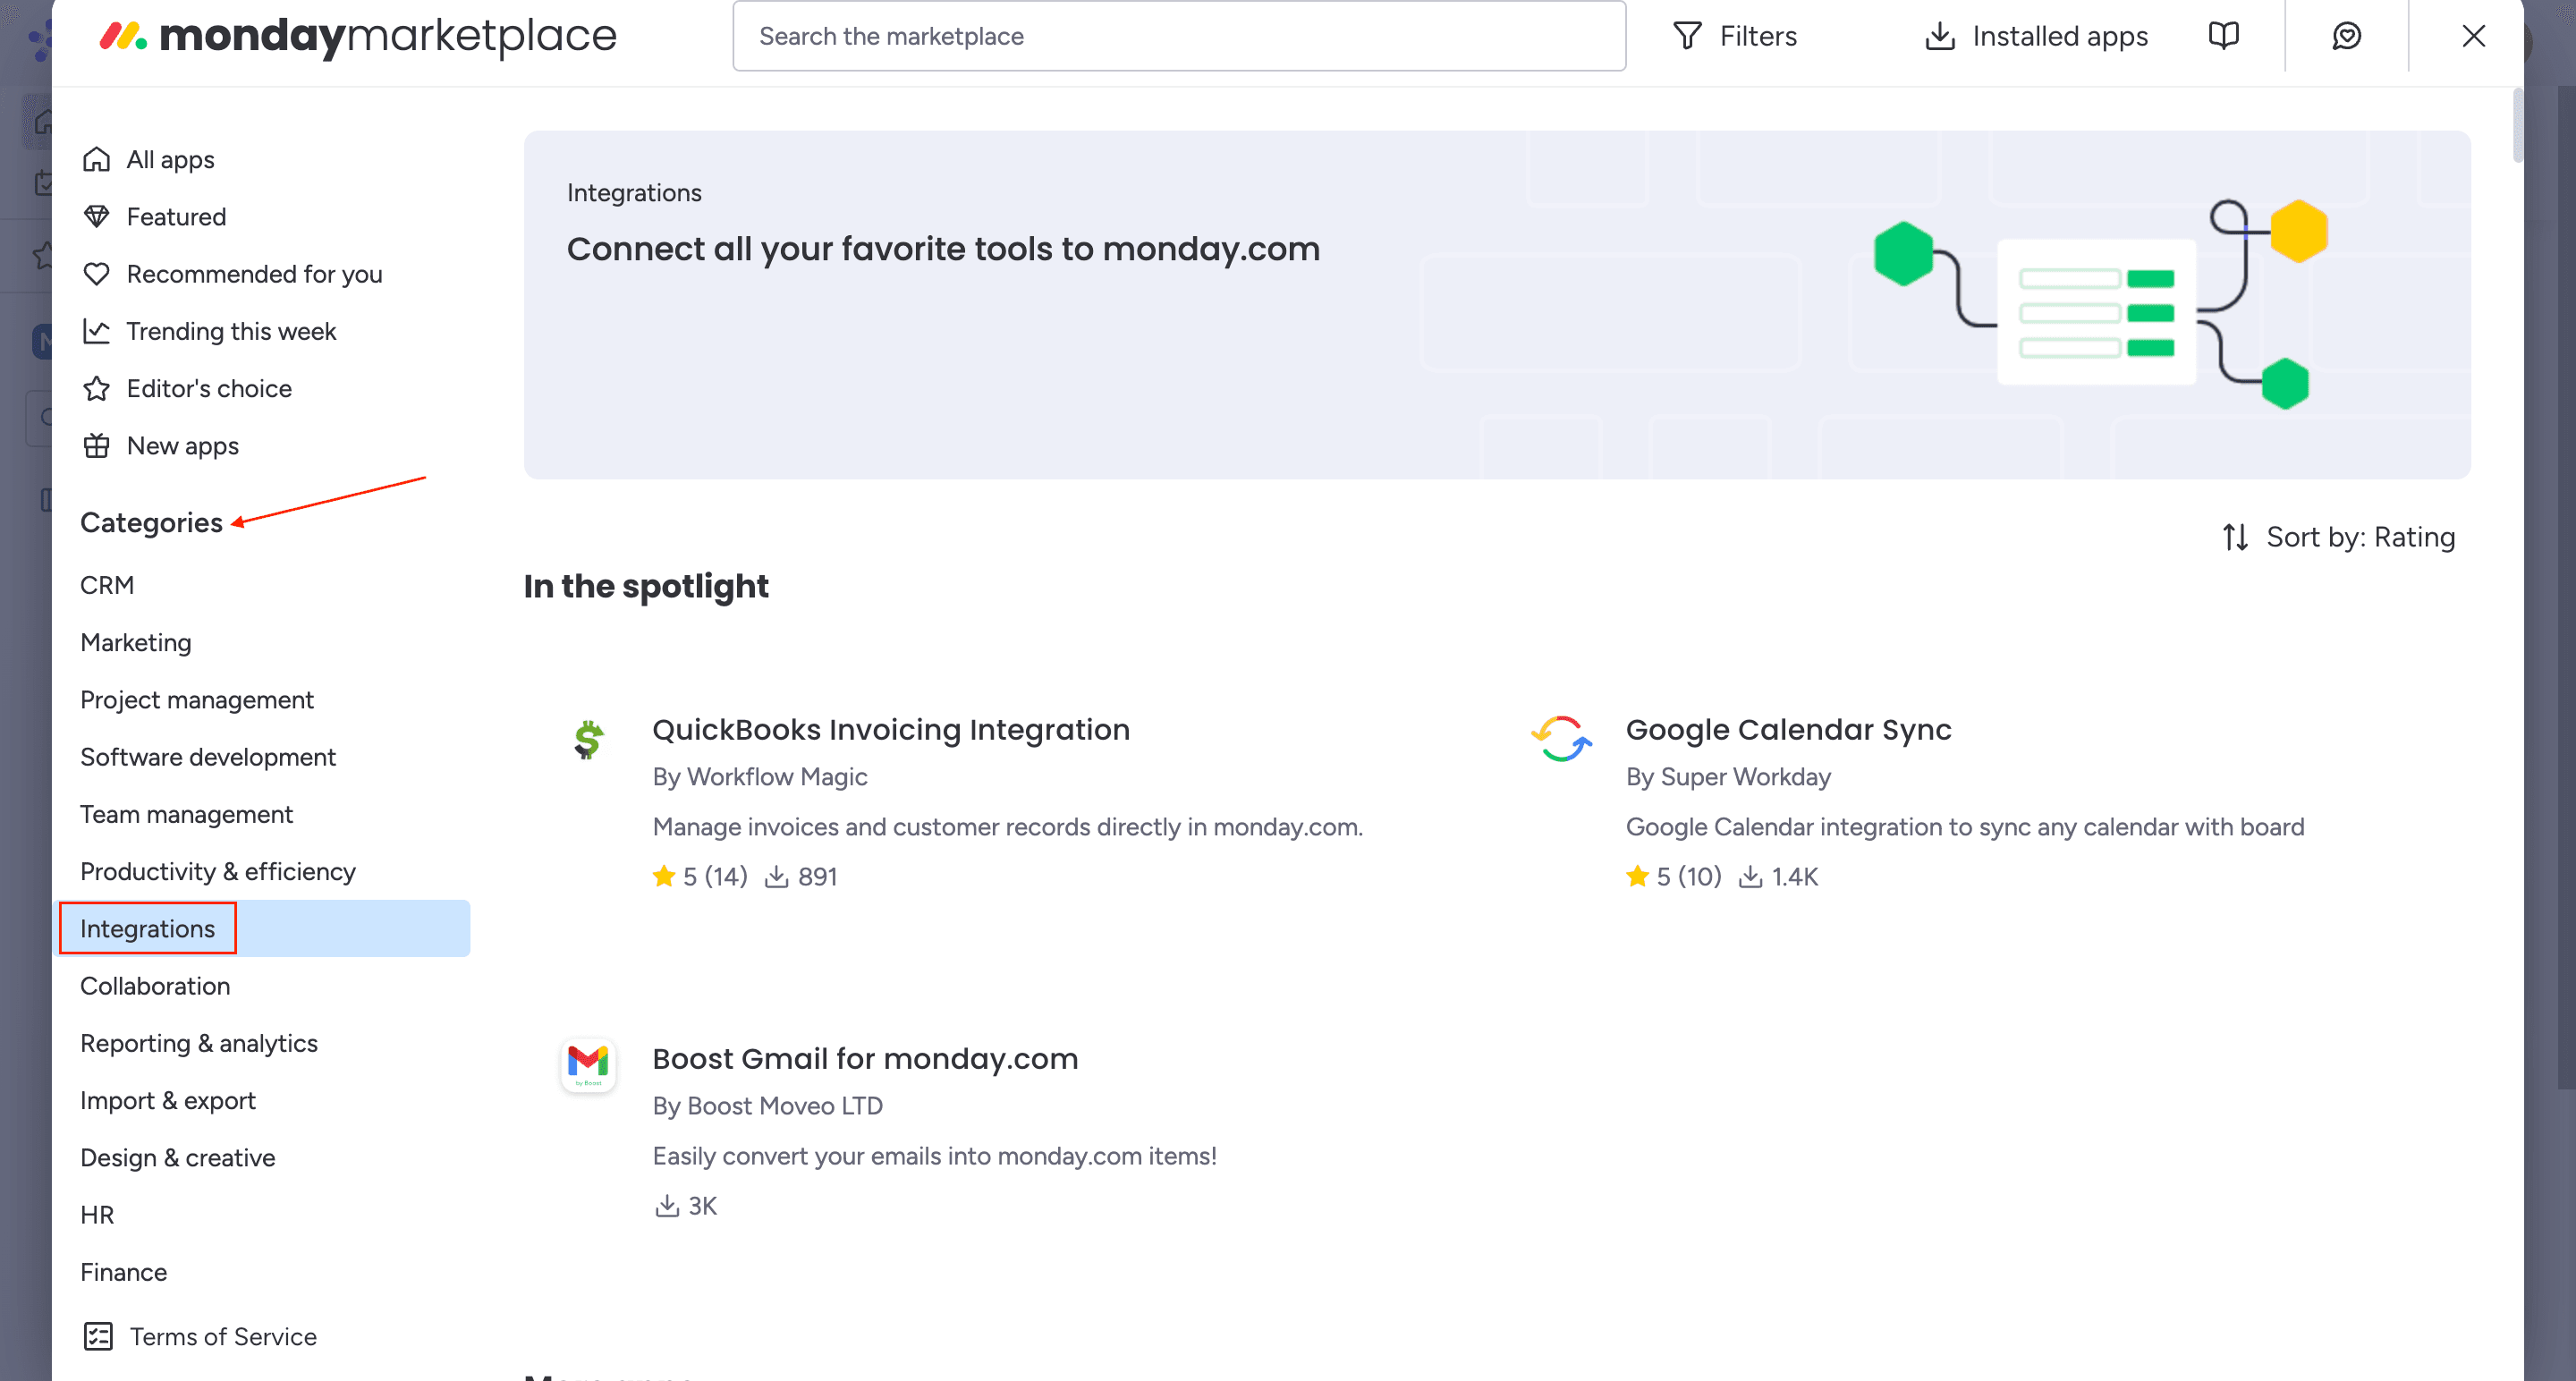The width and height of the screenshot is (2576, 1381).
Task: Open the book documentation icon
Action: pos(2223,37)
